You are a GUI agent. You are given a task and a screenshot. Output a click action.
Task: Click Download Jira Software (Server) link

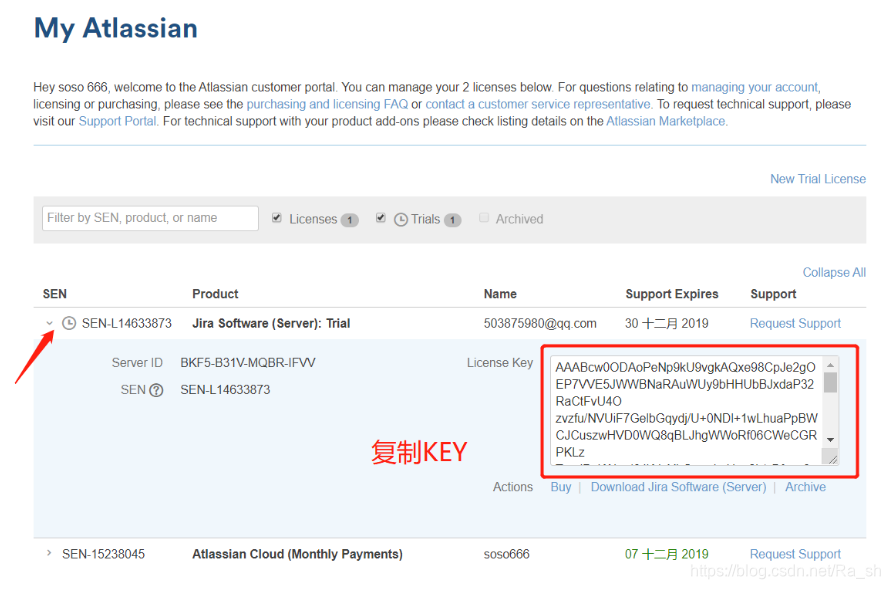(x=678, y=487)
